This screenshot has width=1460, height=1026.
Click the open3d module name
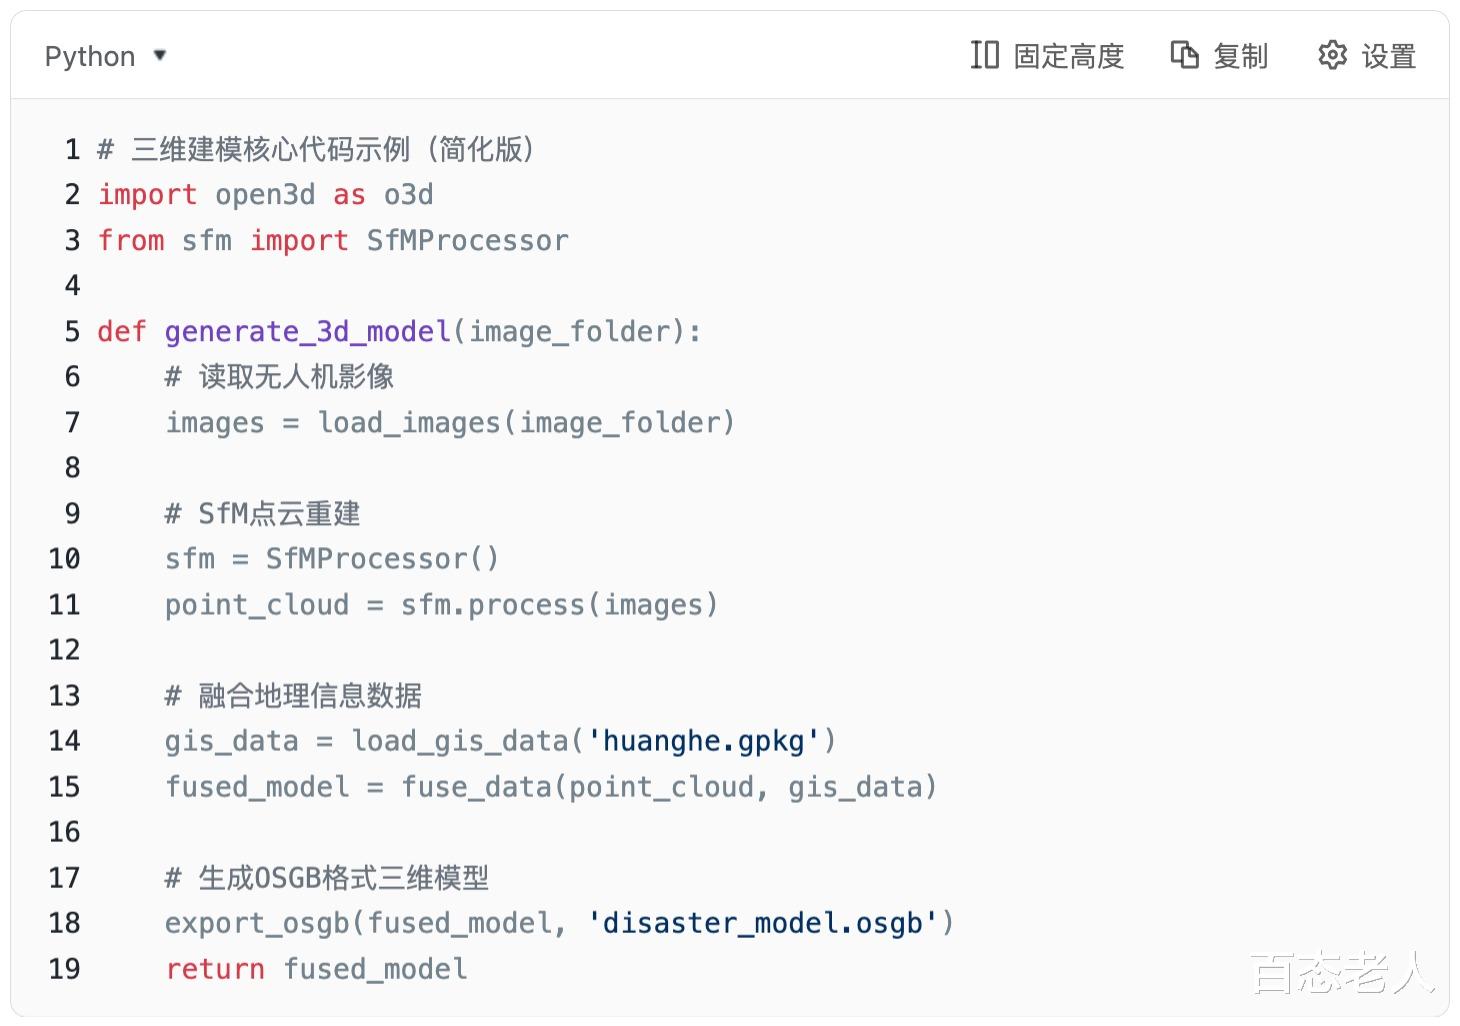265,195
